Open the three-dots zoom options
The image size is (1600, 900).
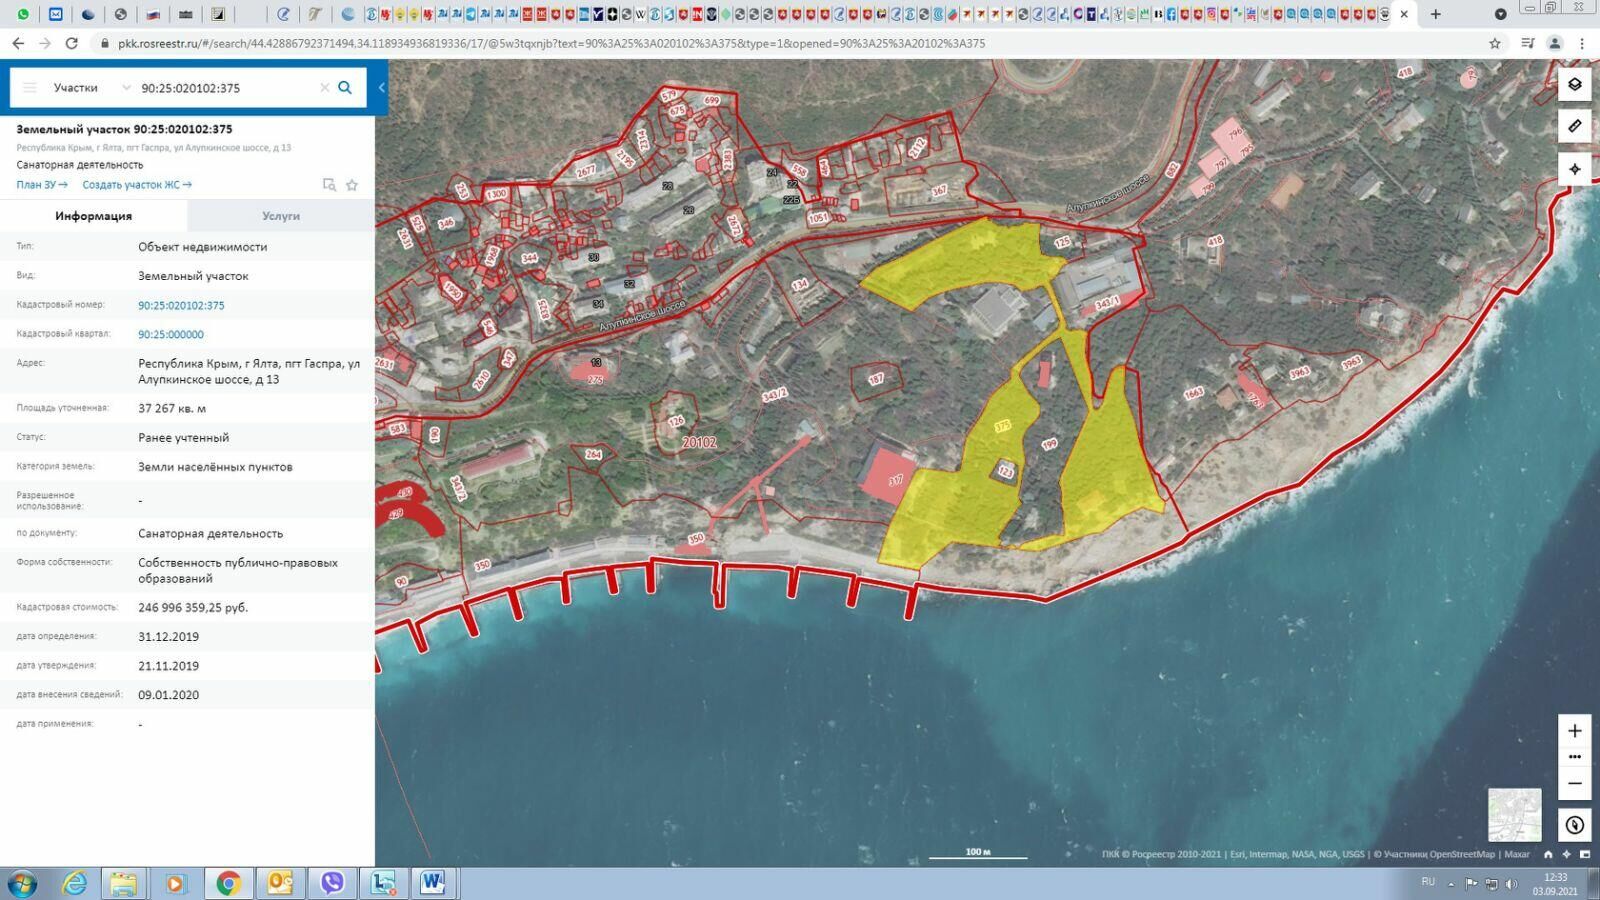tap(1574, 756)
